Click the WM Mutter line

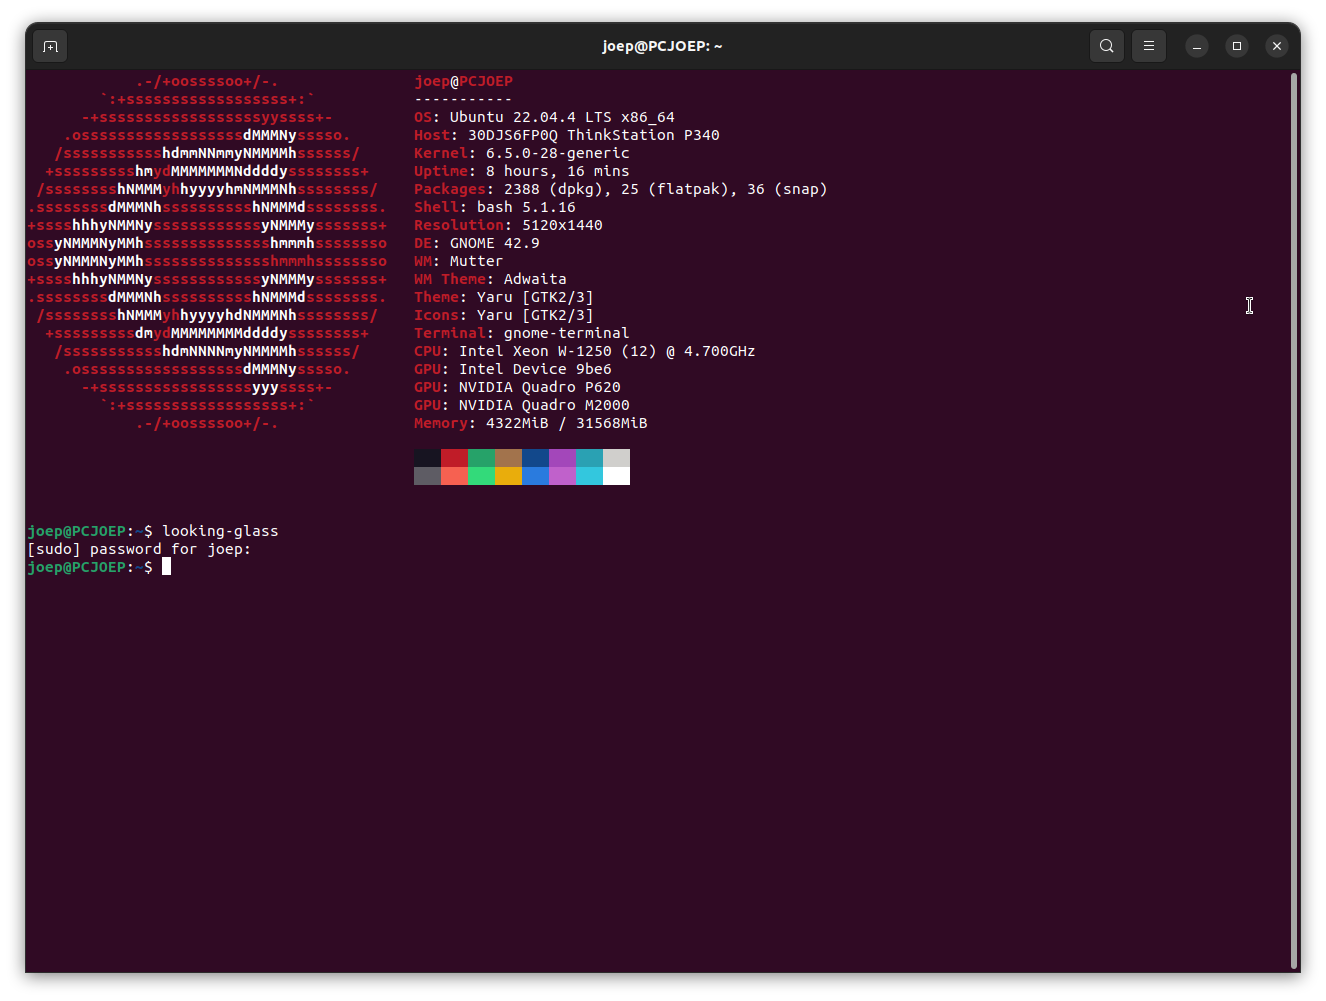[x=459, y=261]
